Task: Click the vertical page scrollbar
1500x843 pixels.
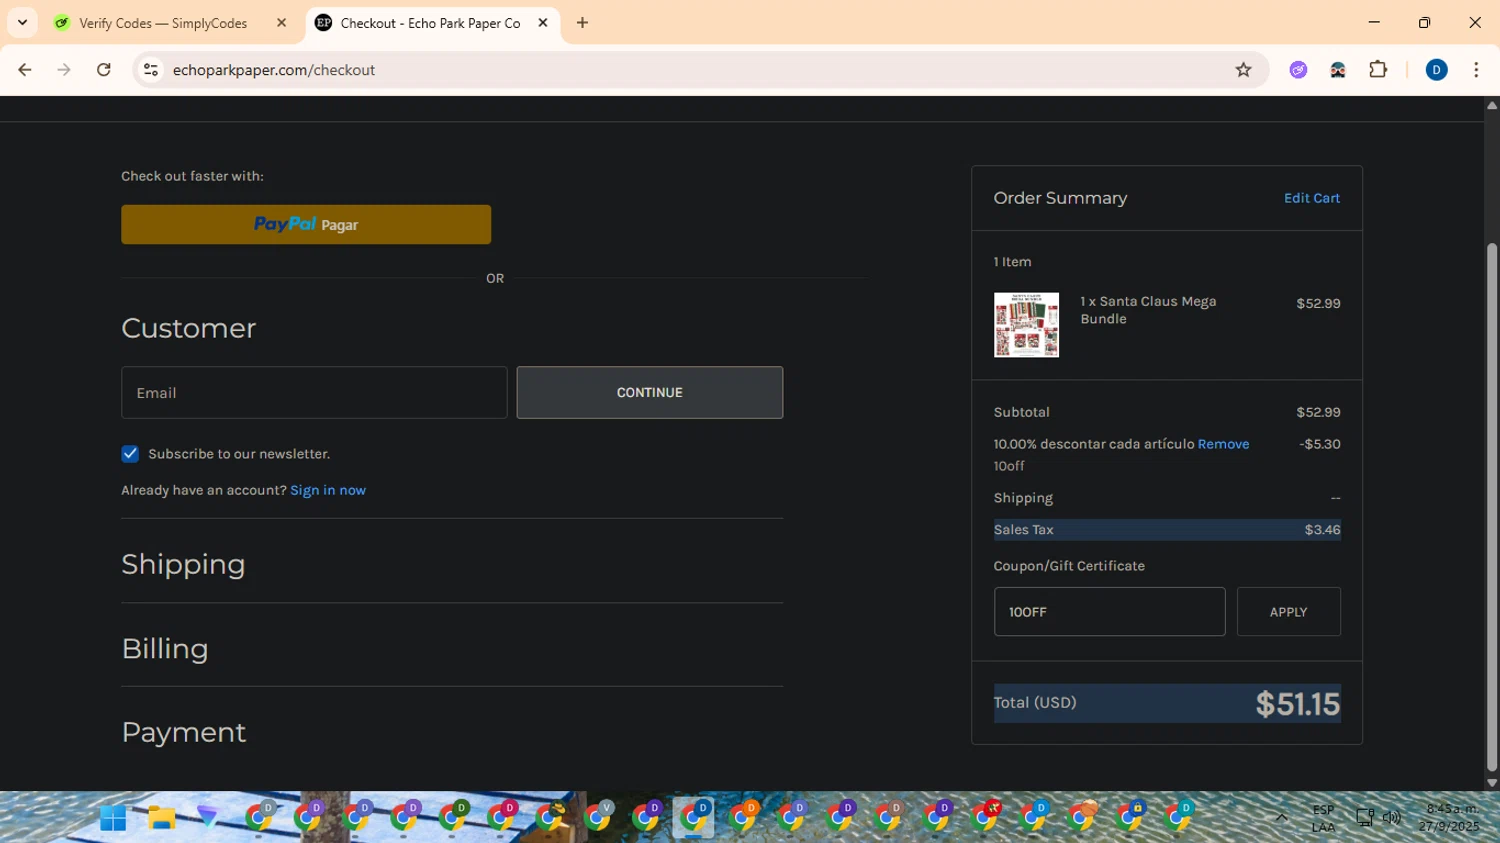Action: click(1492, 508)
